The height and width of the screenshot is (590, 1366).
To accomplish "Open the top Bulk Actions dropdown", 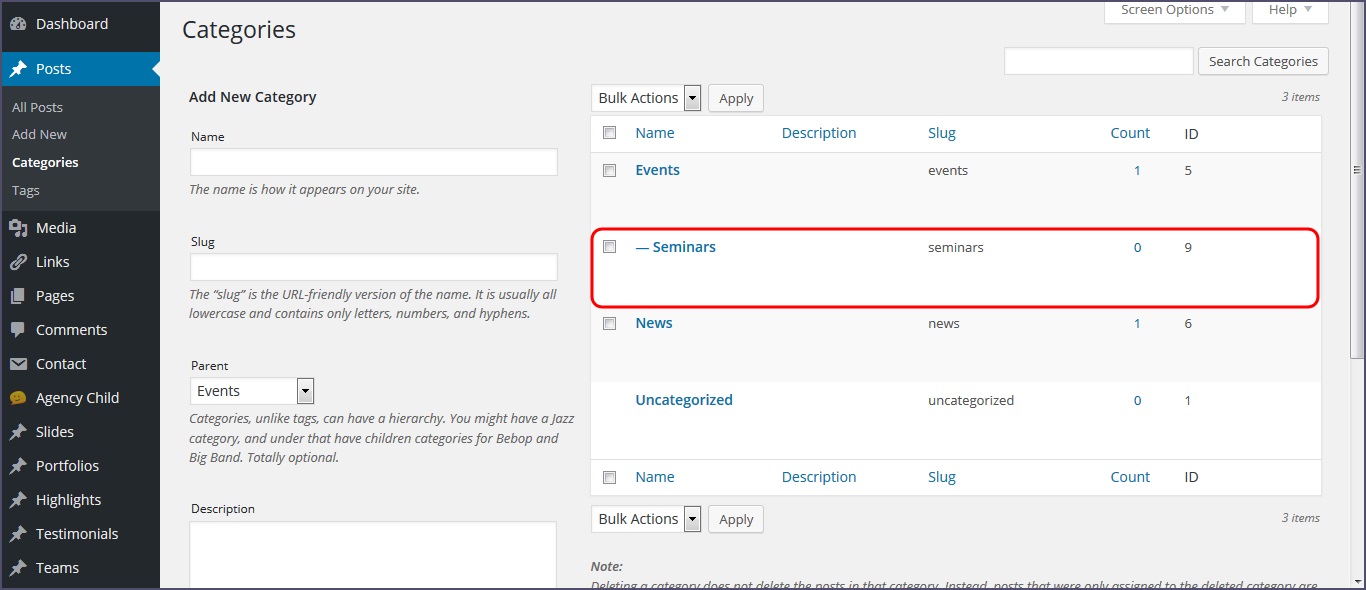I will [x=647, y=98].
